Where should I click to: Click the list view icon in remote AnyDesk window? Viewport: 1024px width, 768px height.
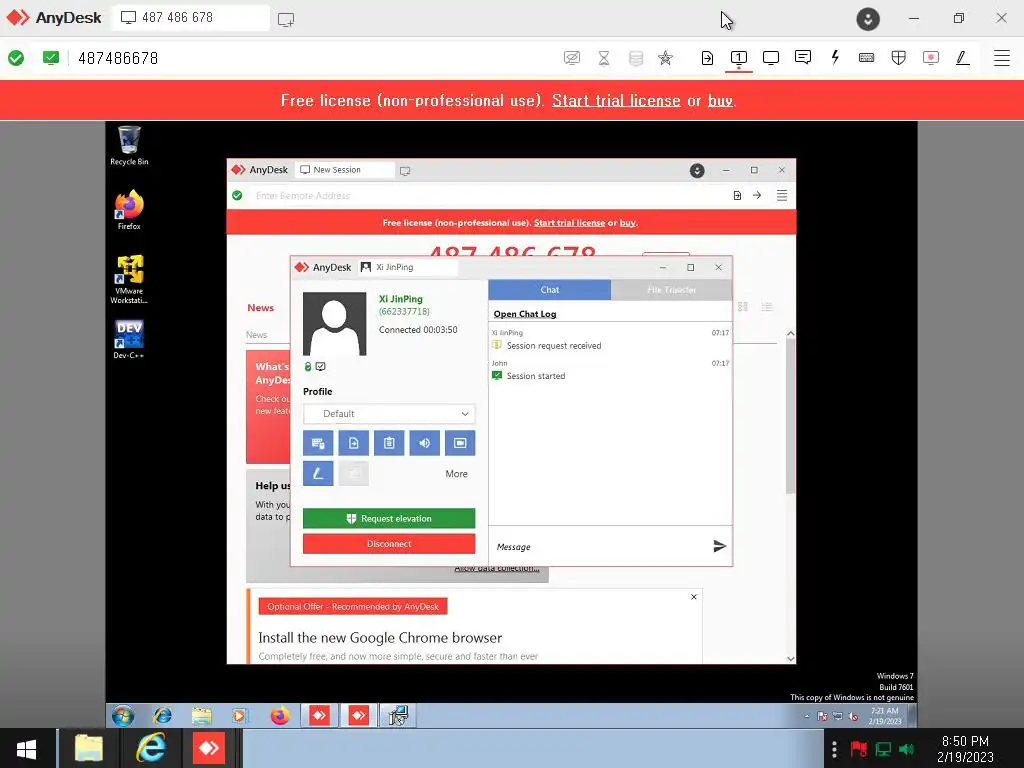coord(767,307)
